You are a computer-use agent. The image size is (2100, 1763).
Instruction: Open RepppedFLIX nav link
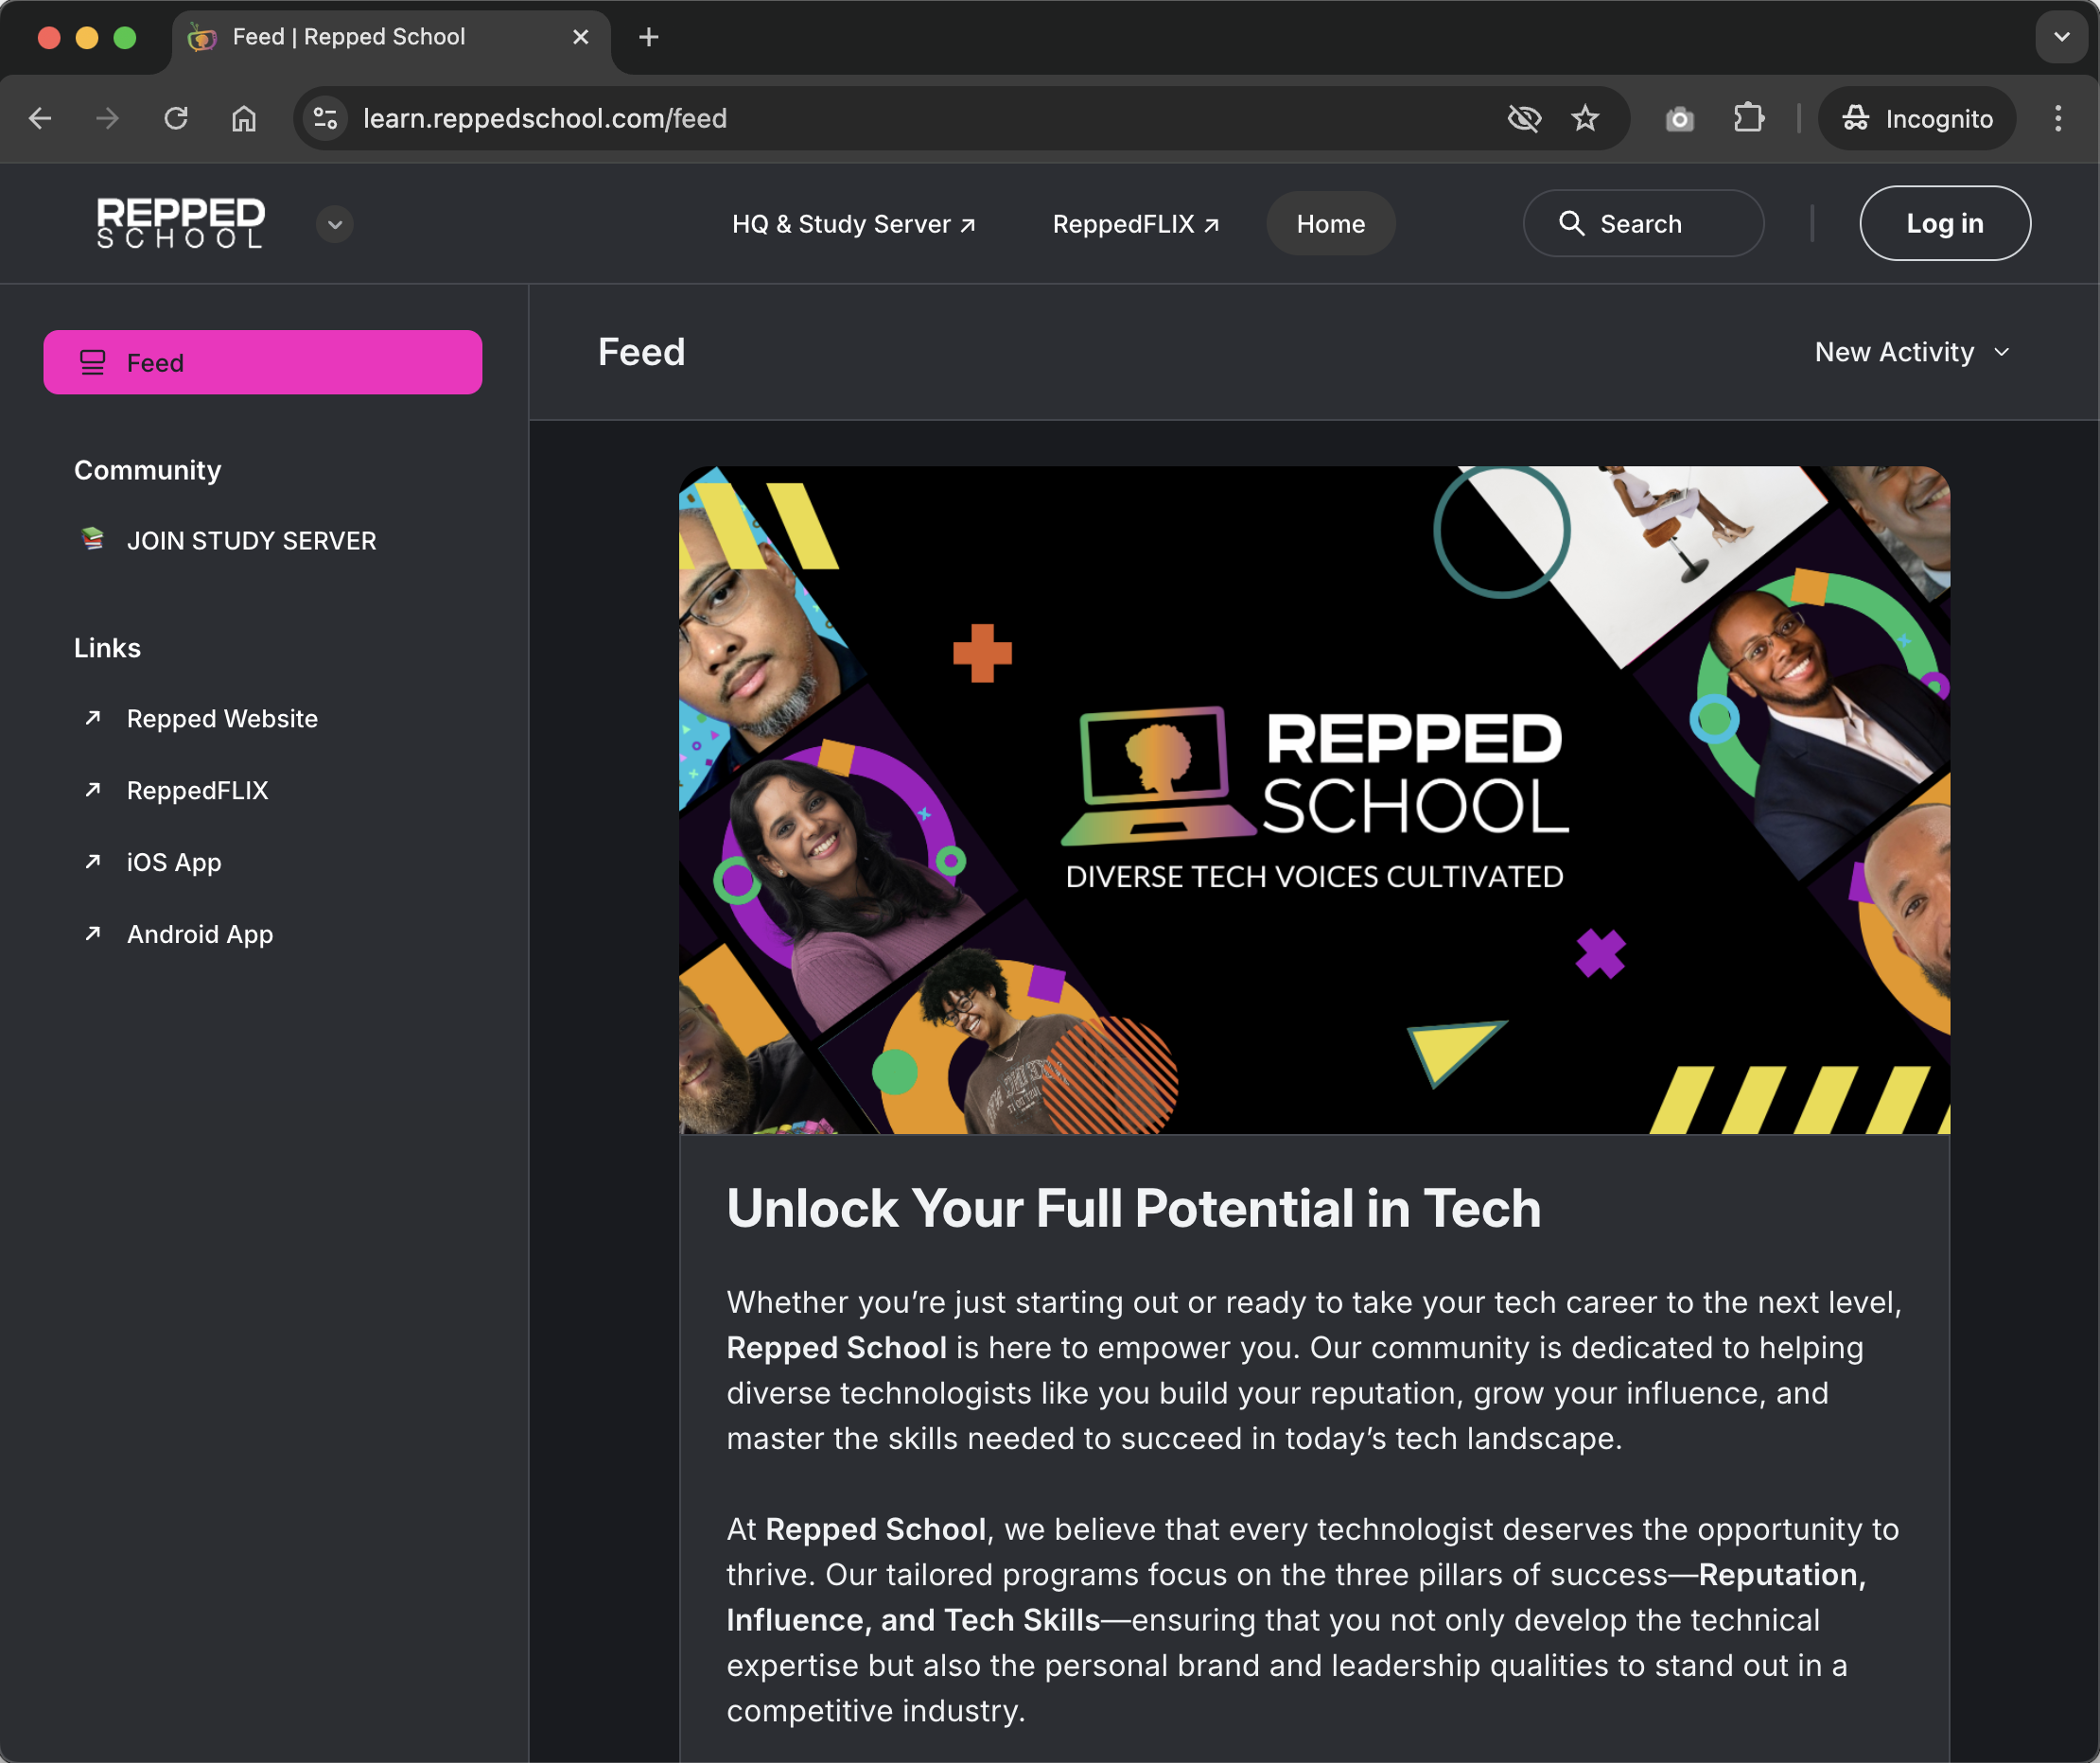(x=1136, y=223)
